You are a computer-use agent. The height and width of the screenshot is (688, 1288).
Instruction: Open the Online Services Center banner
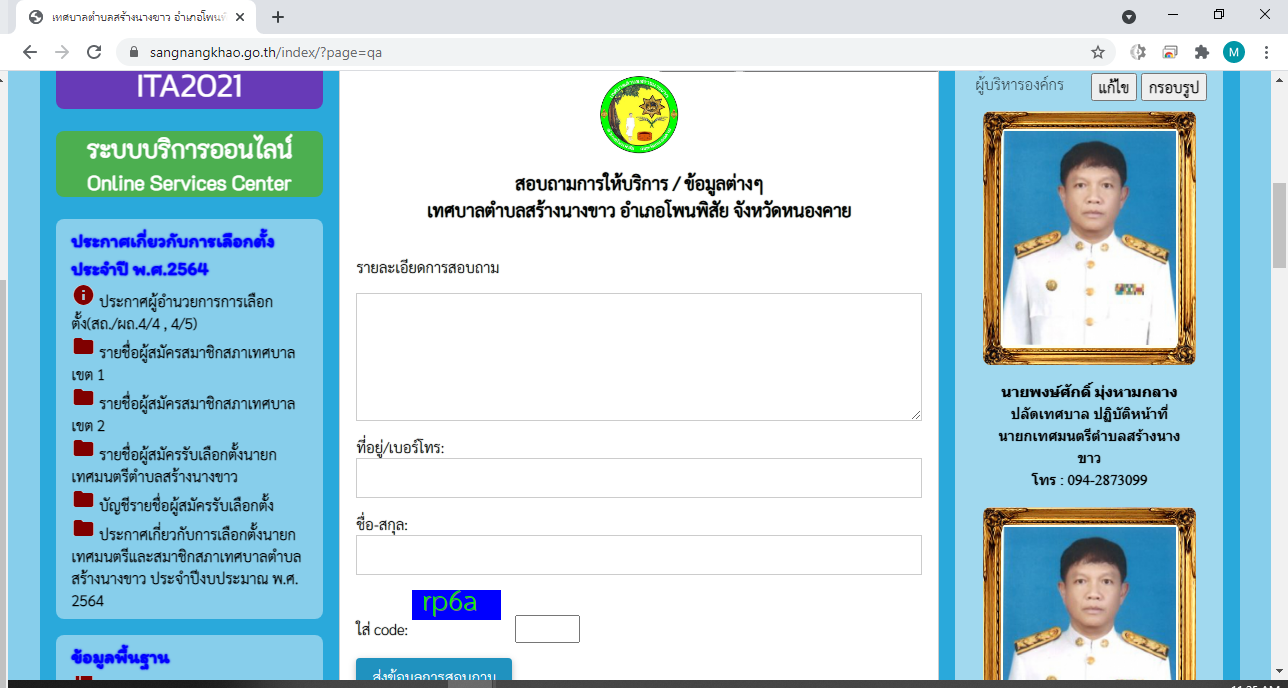189,165
